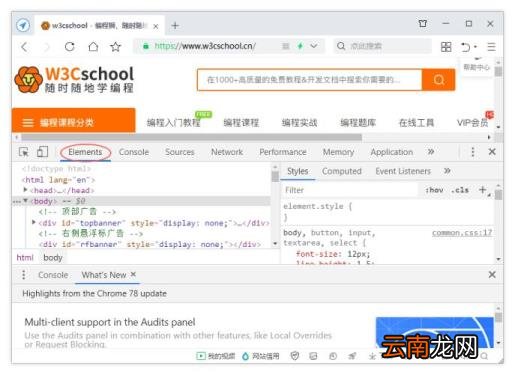Switch to the Elements tab
This screenshot has height=375, width=515.
(85, 152)
